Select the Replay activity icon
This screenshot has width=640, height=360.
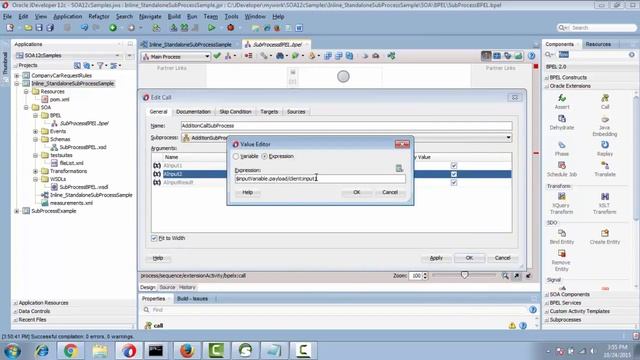click(605, 144)
